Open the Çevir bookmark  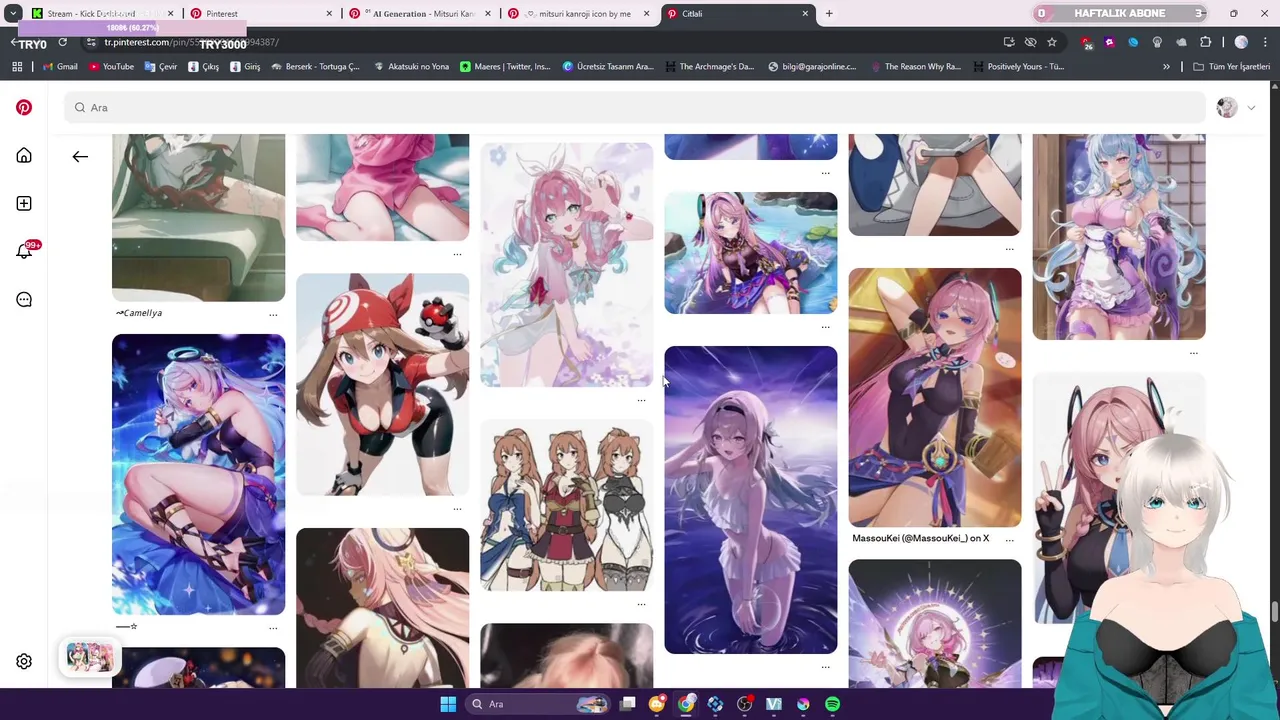160,66
